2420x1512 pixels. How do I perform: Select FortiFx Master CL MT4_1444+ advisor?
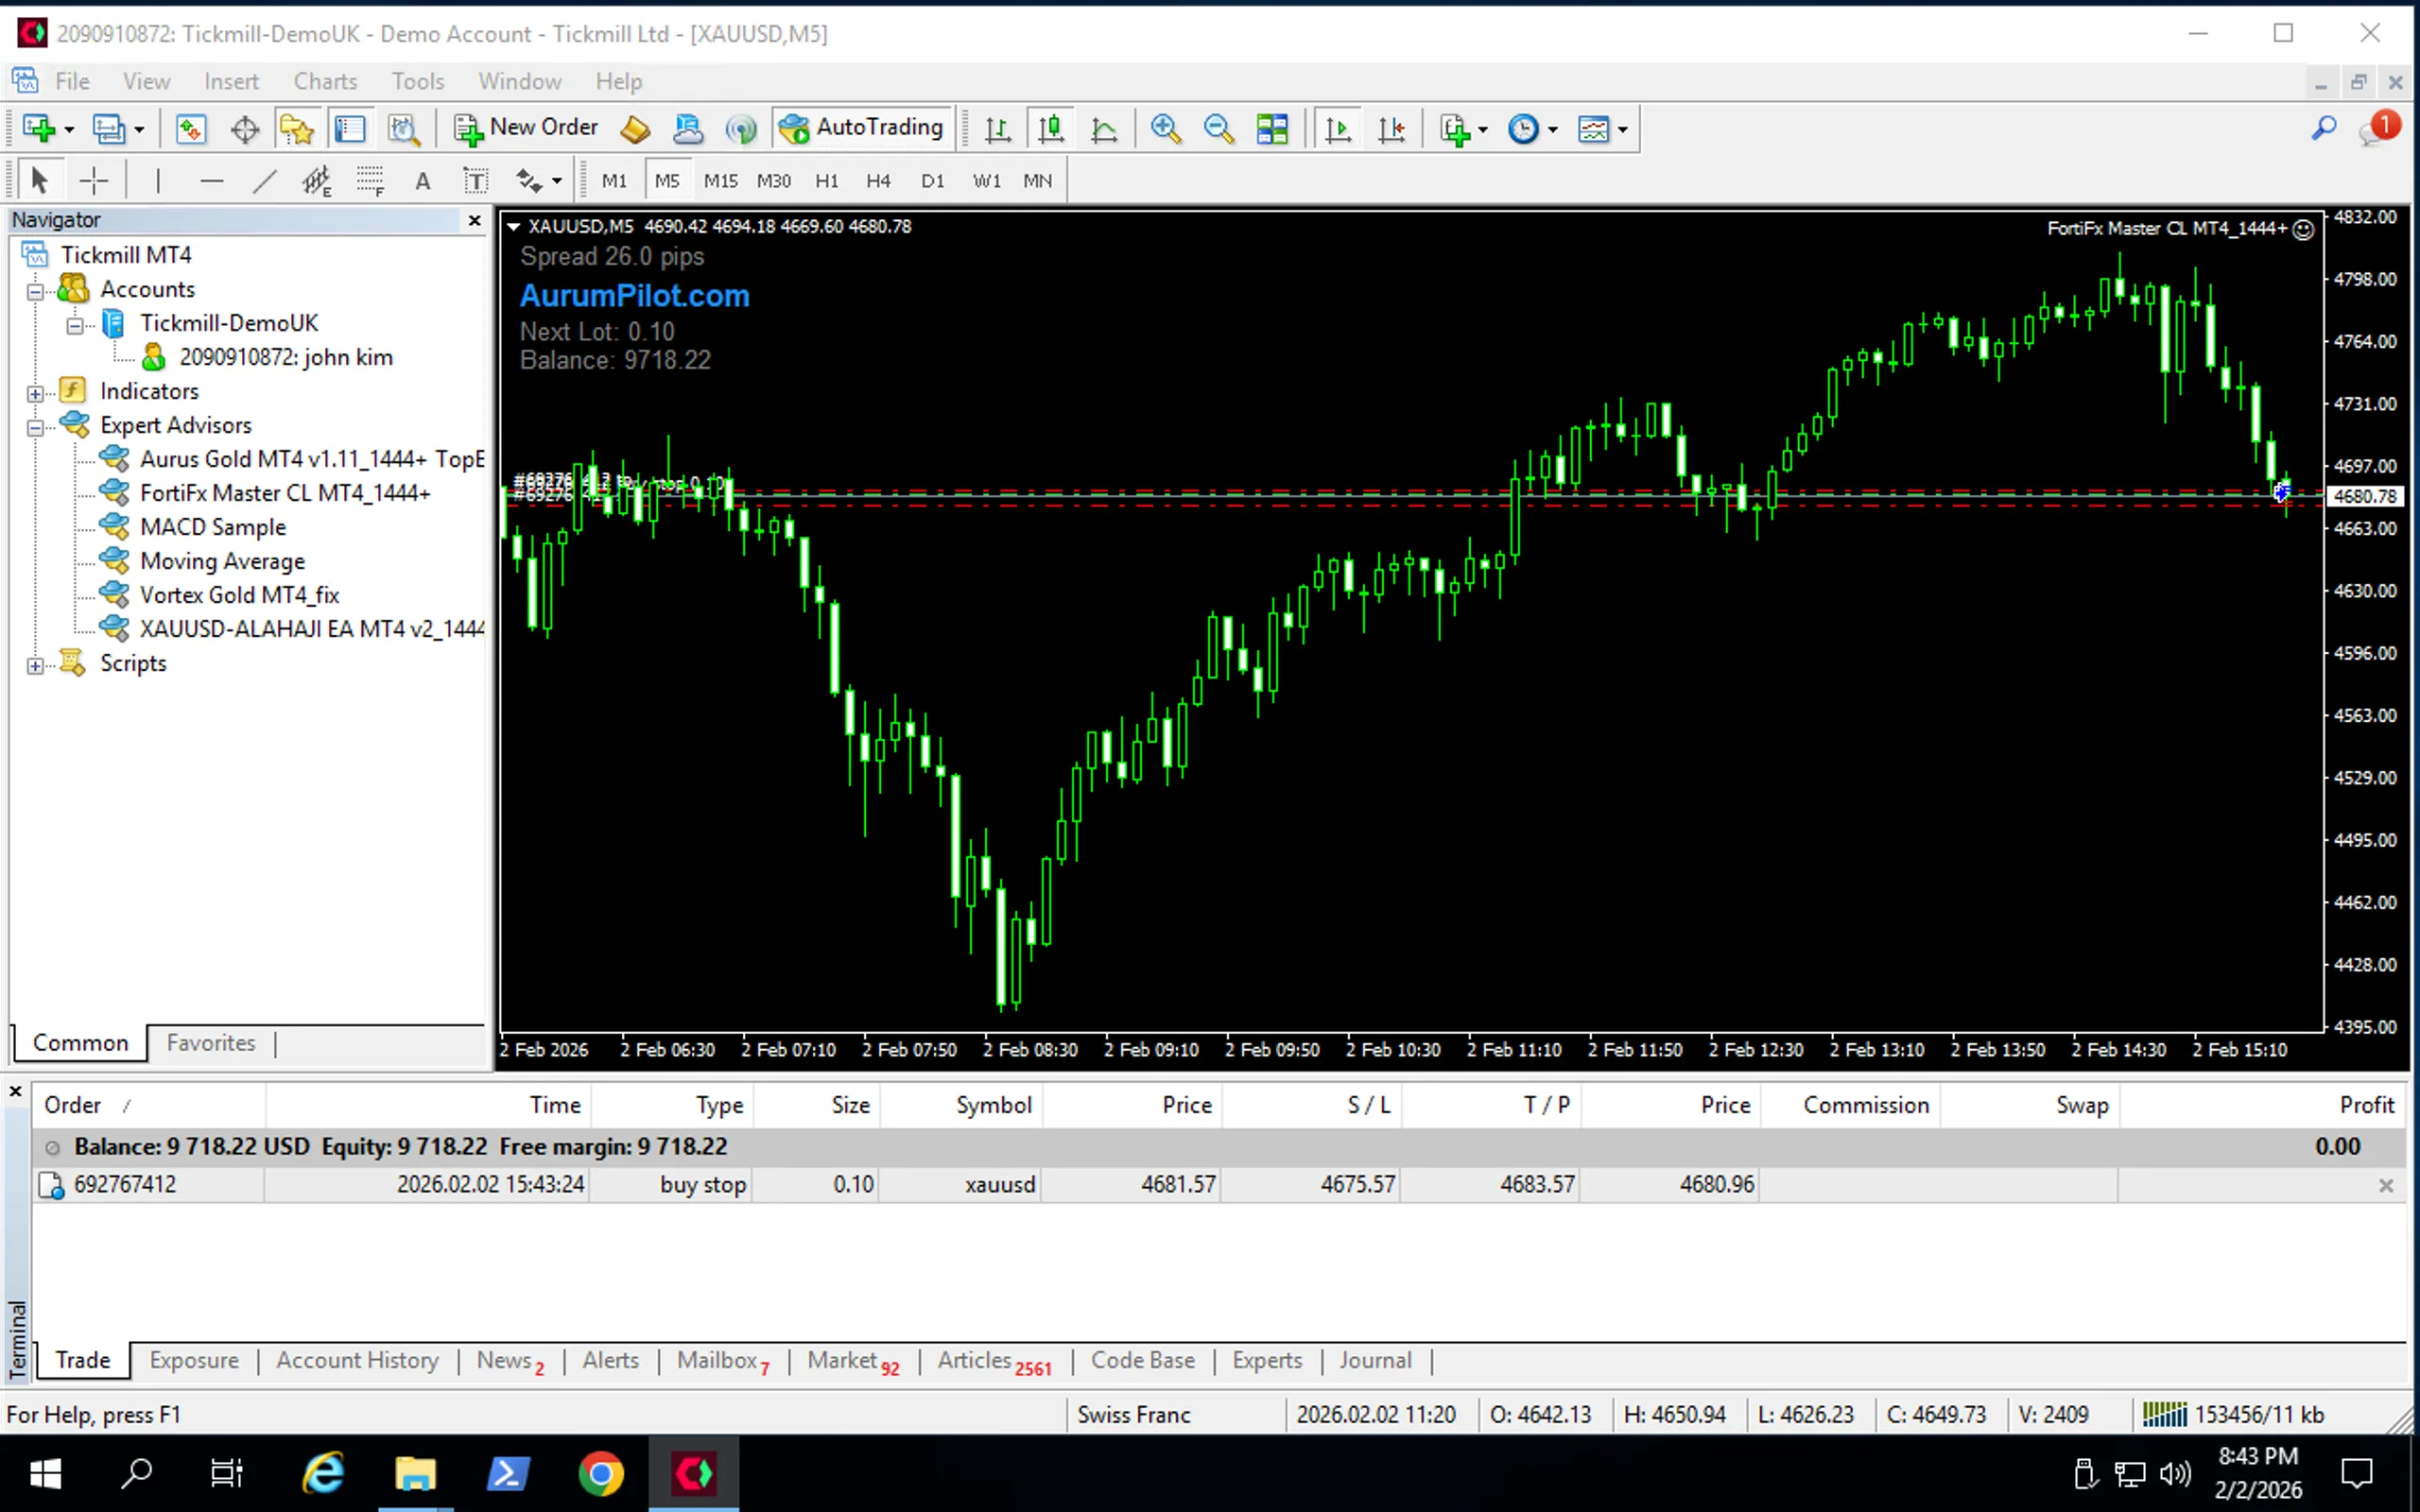pyautogui.click(x=285, y=493)
